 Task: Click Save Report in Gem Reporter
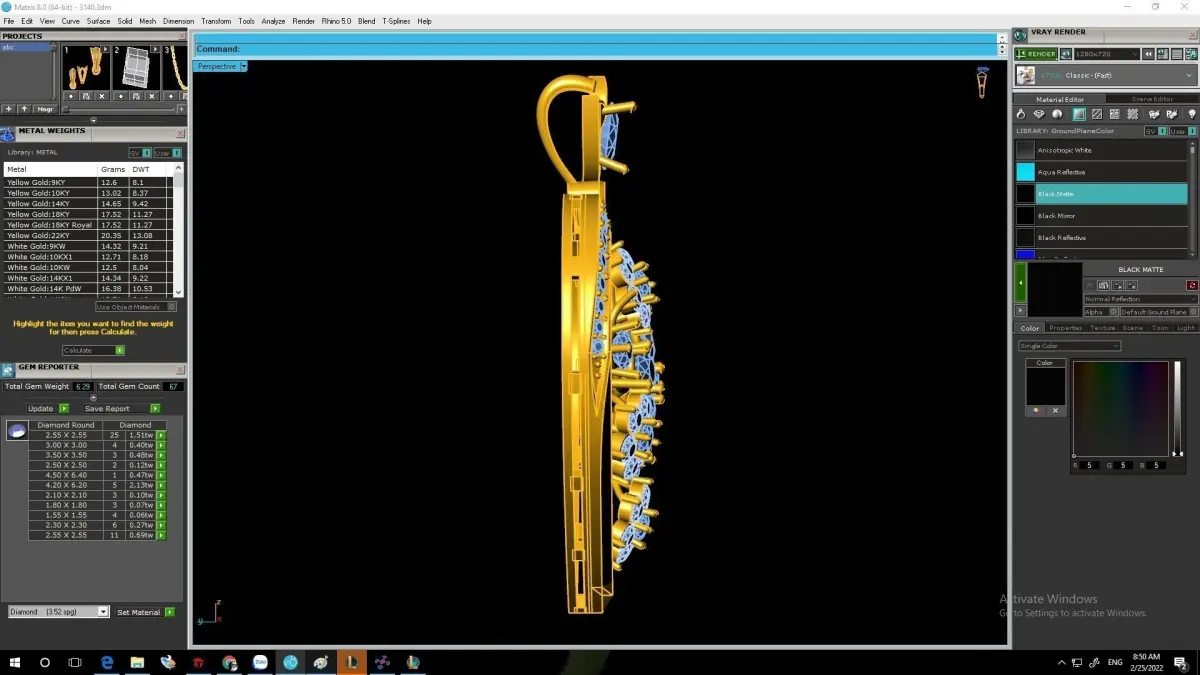tap(121, 408)
